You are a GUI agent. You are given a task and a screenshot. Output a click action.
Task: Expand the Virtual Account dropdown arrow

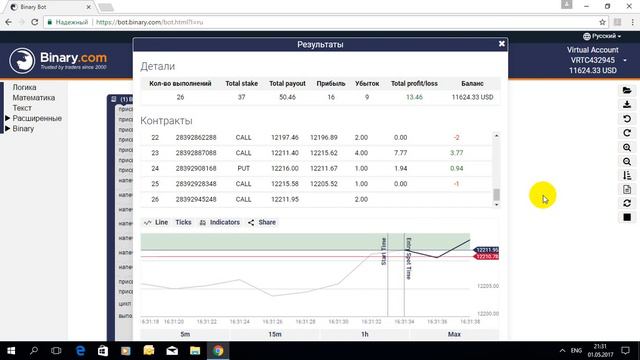tap(625, 60)
